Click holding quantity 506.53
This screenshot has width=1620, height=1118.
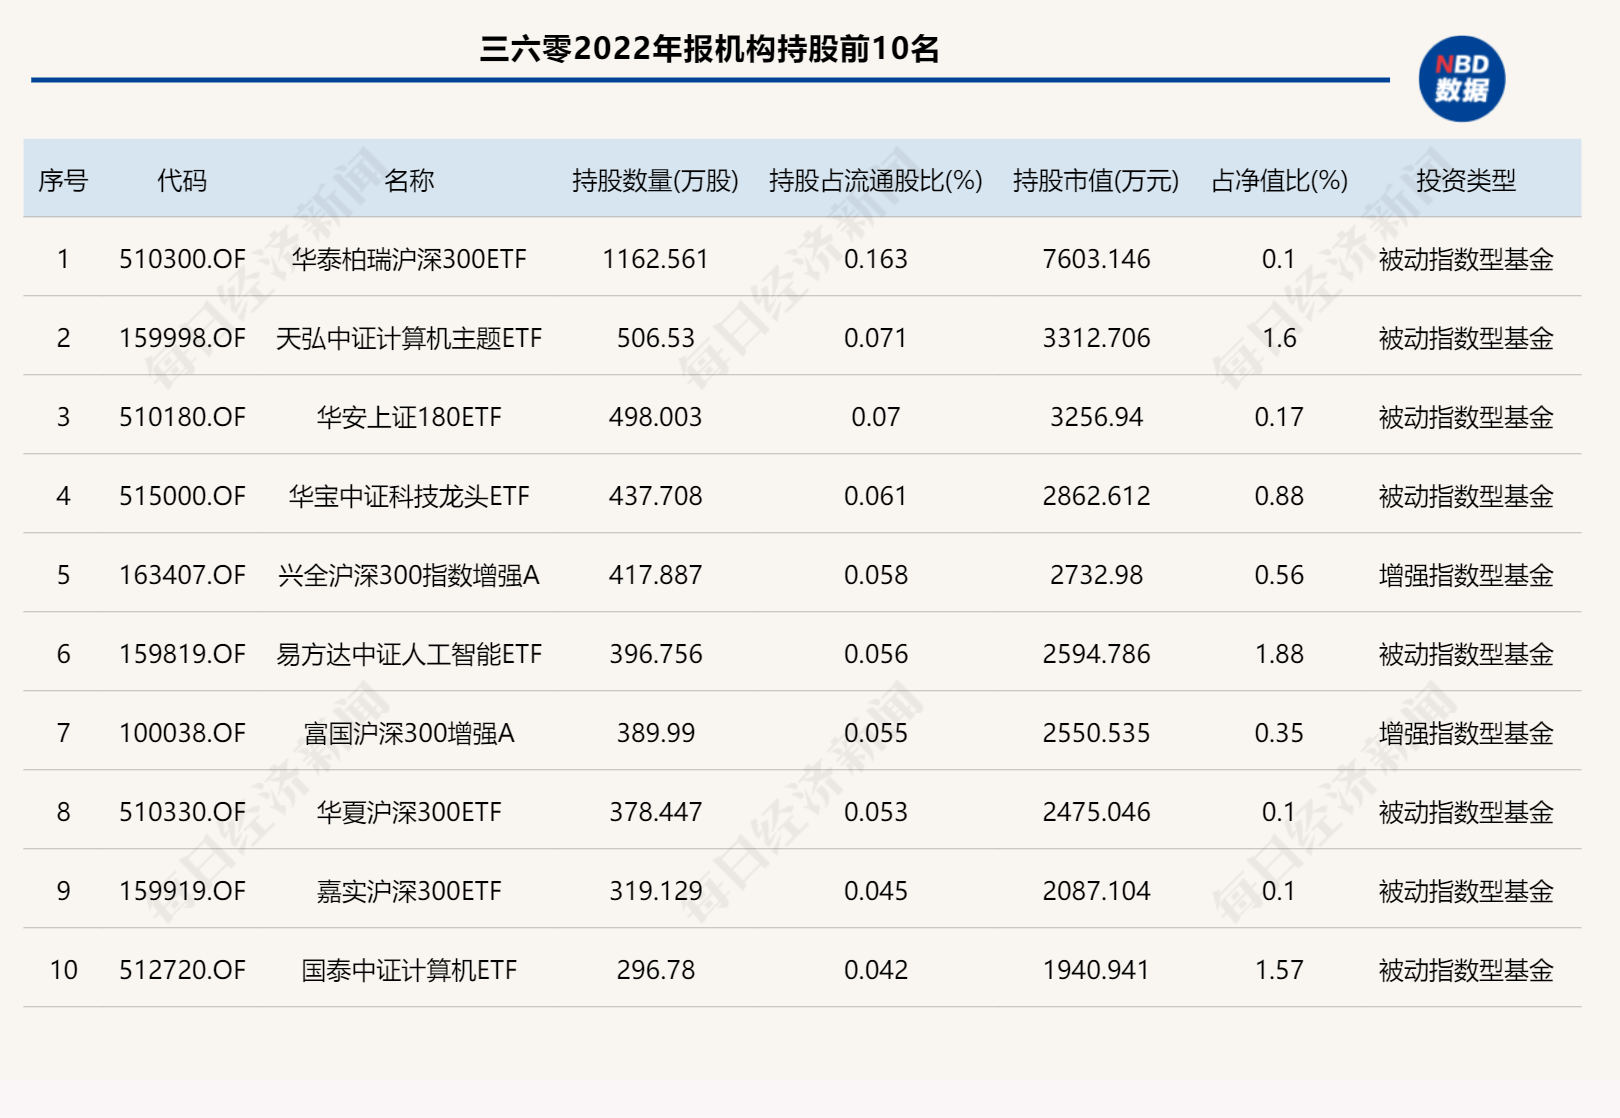point(656,339)
